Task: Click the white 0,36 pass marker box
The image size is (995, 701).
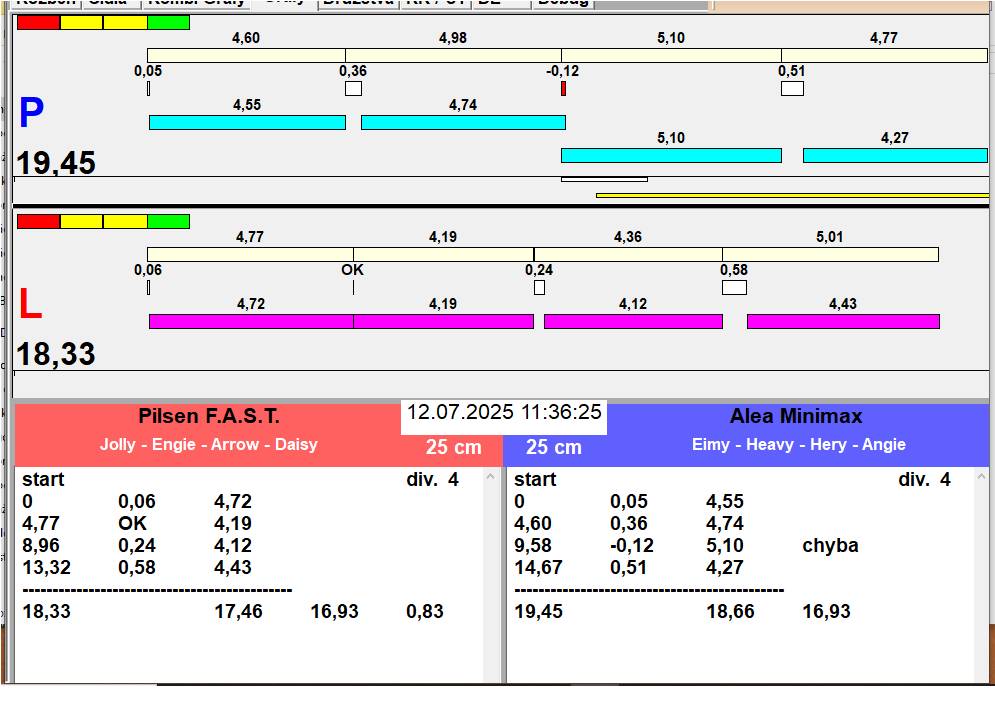Action: [353, 89]
